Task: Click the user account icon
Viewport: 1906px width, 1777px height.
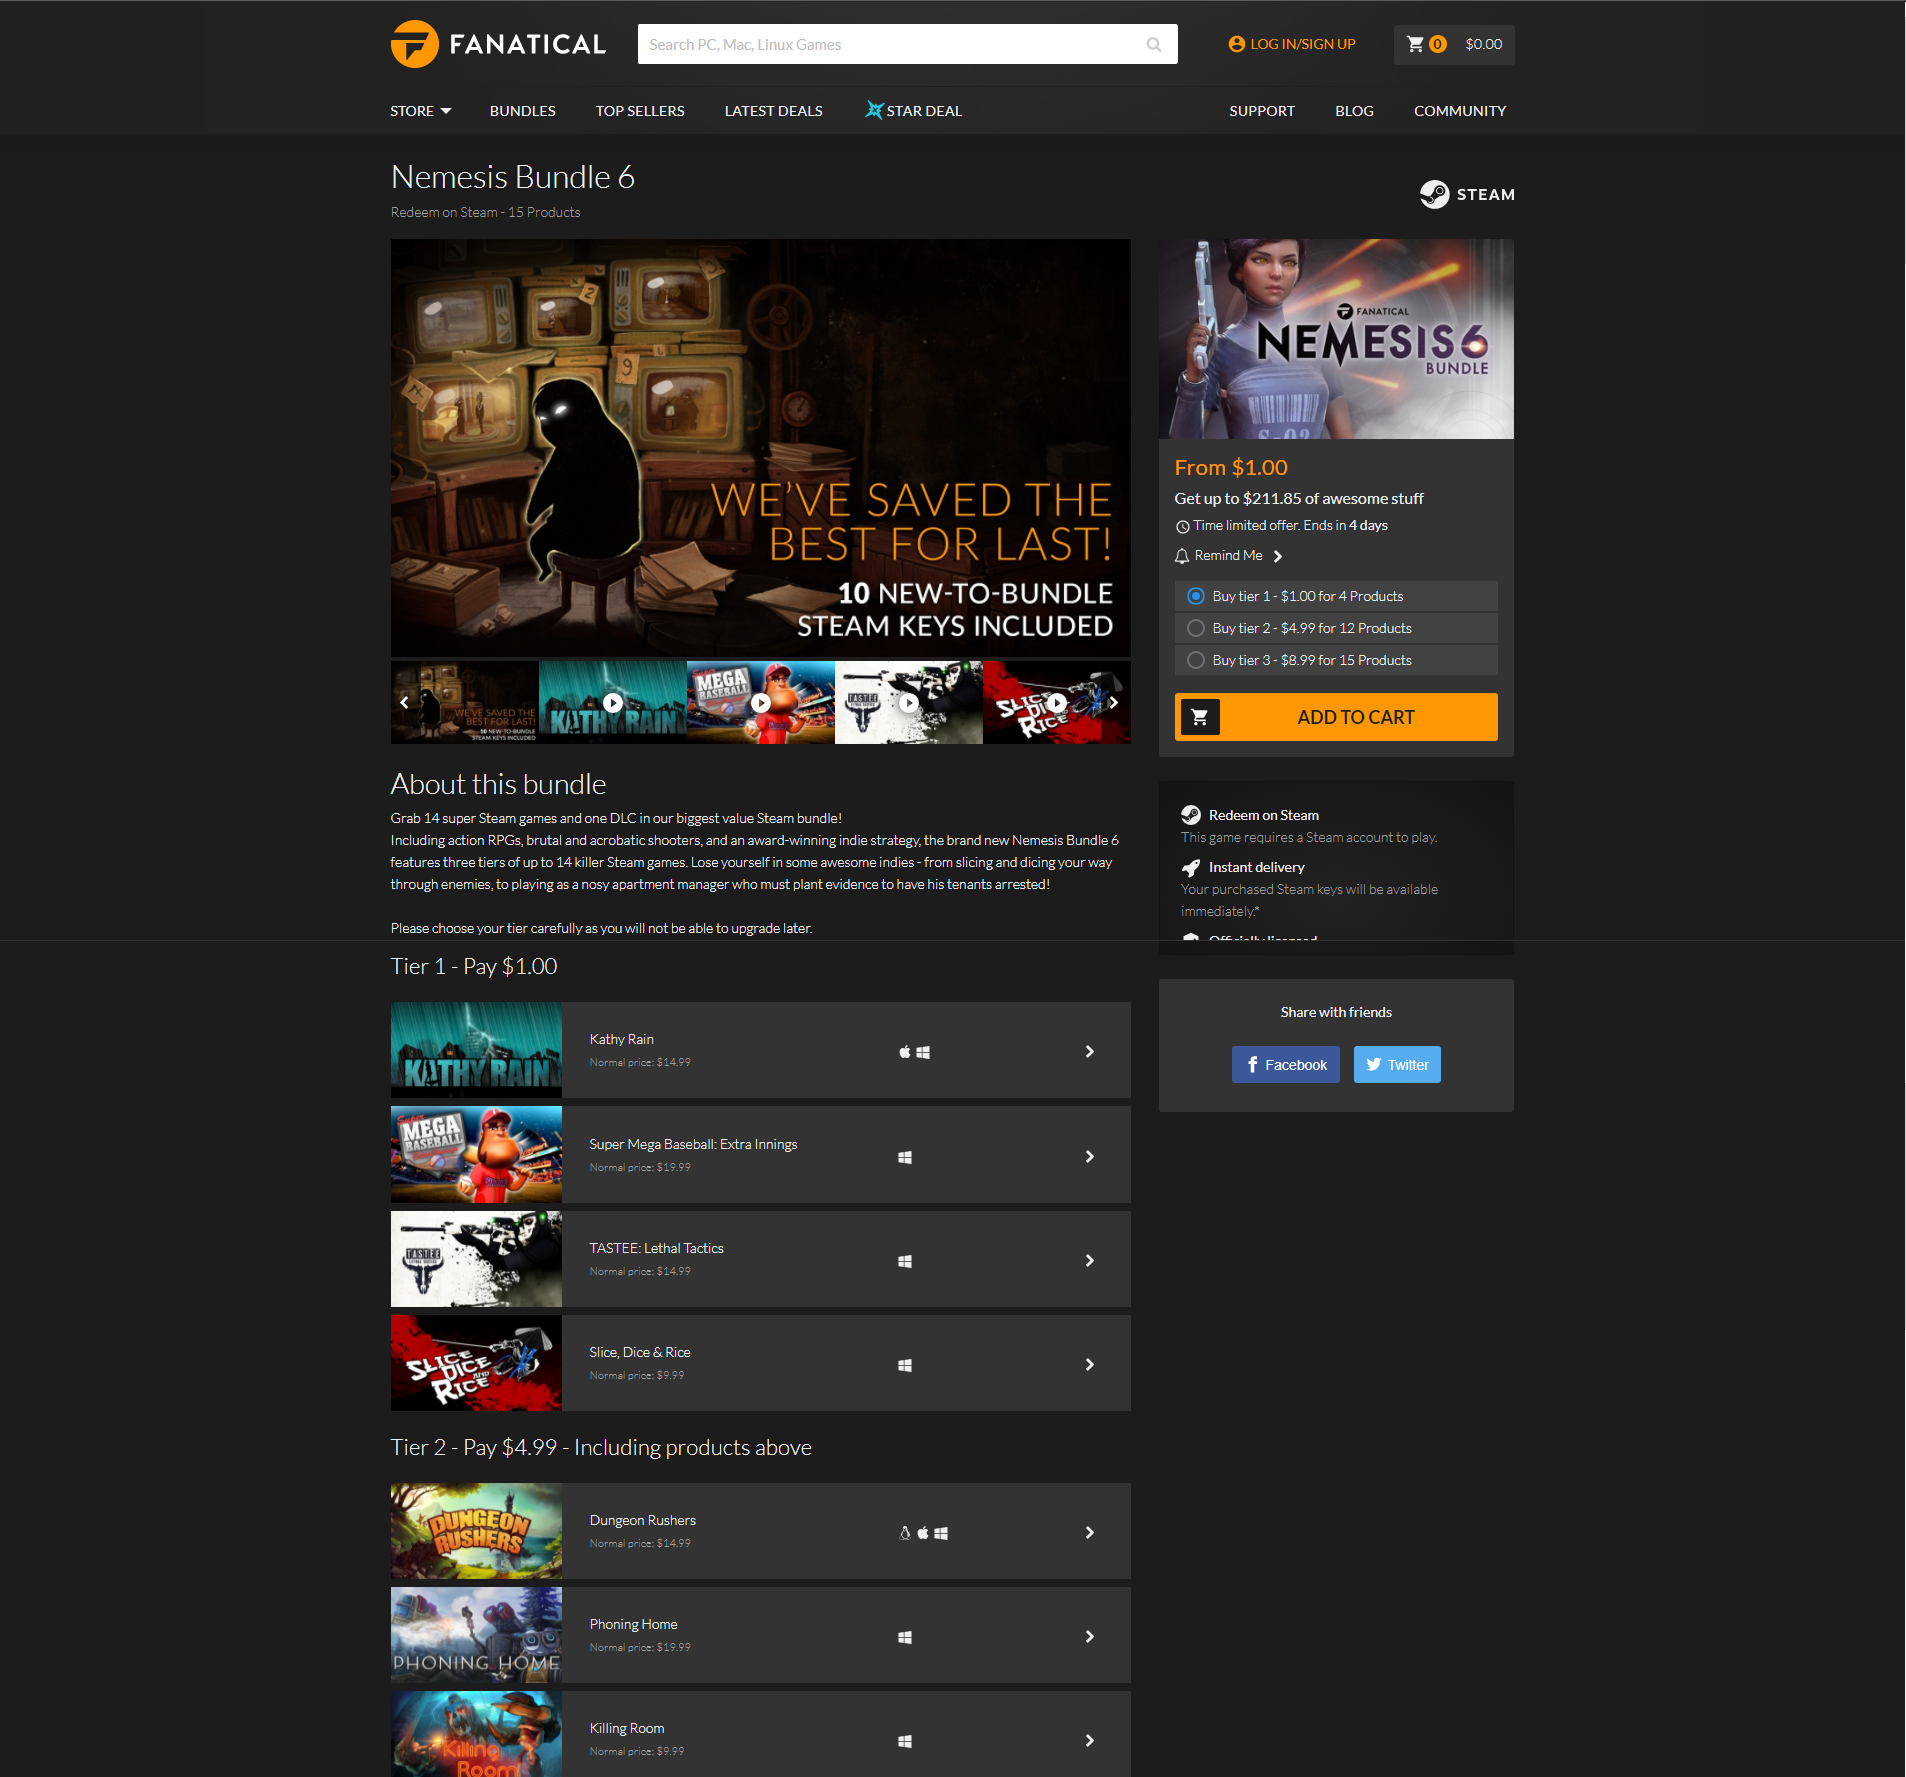Action: tap(1237, 44)
